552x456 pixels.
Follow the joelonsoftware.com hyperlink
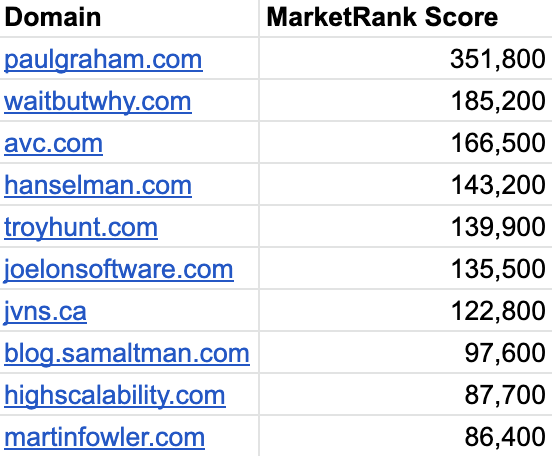119,269
